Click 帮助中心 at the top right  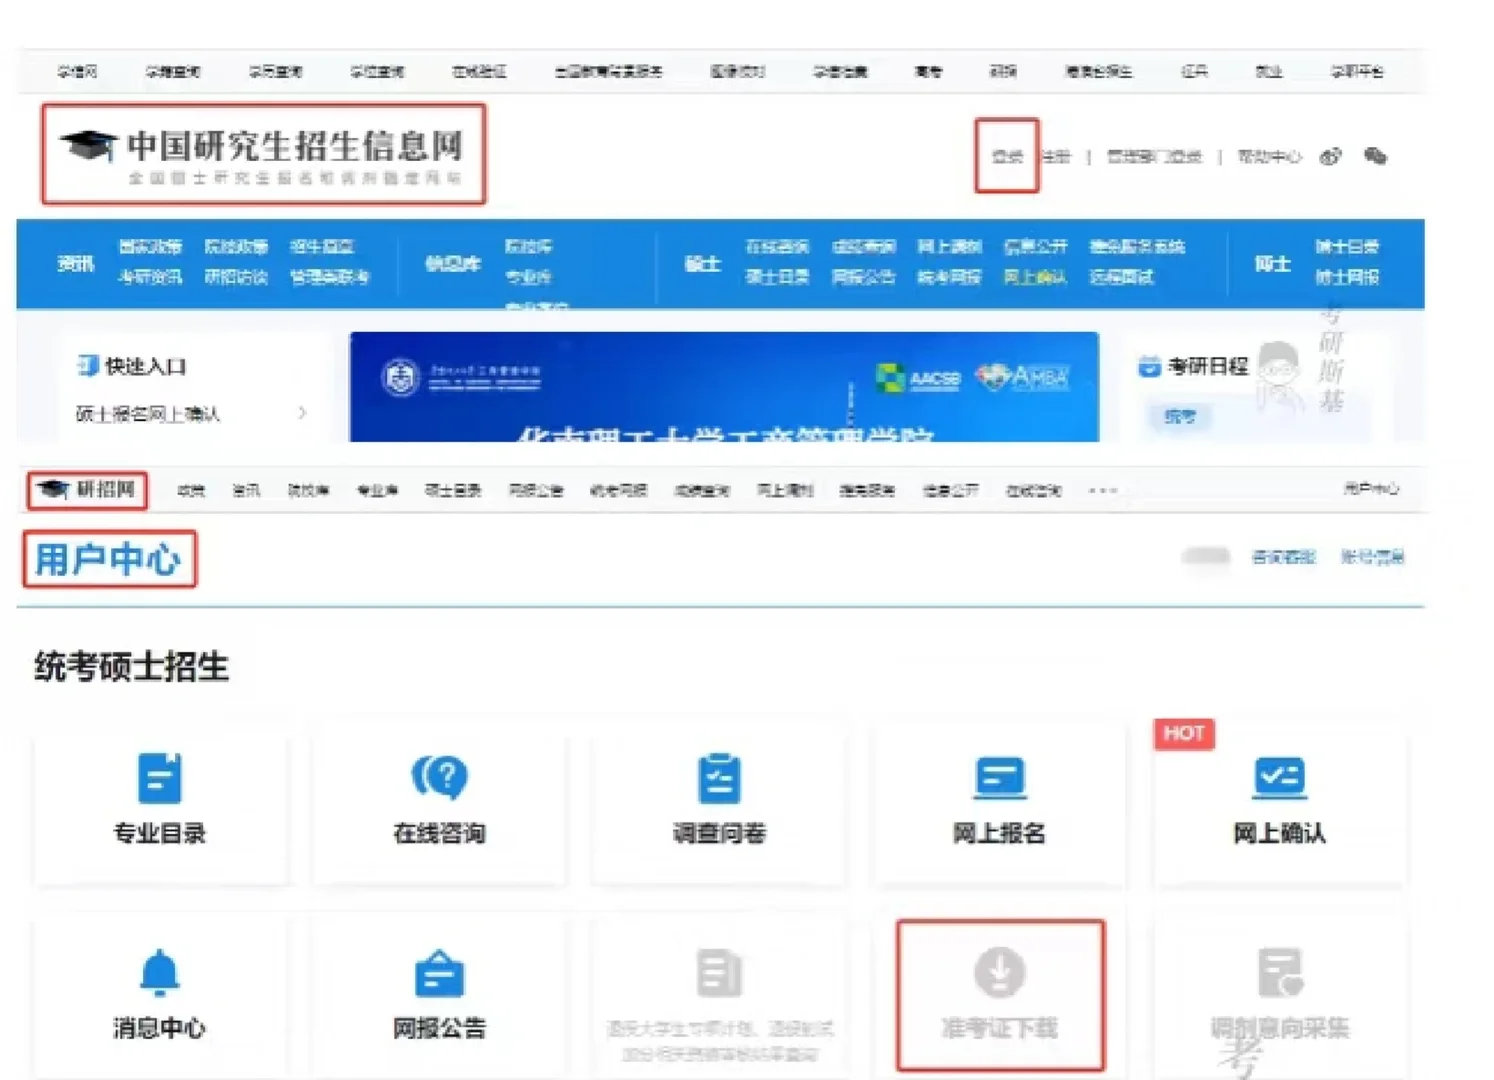point(1269,157)
